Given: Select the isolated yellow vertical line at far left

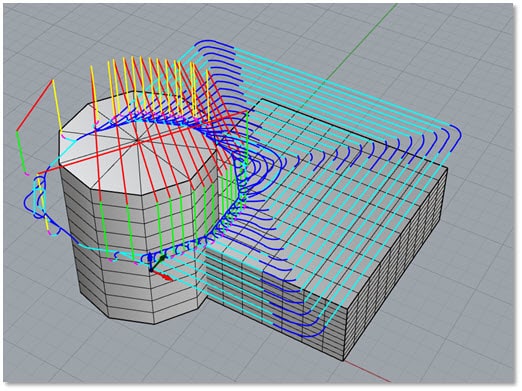Looking at the screenshot, I should pos(57,105).
